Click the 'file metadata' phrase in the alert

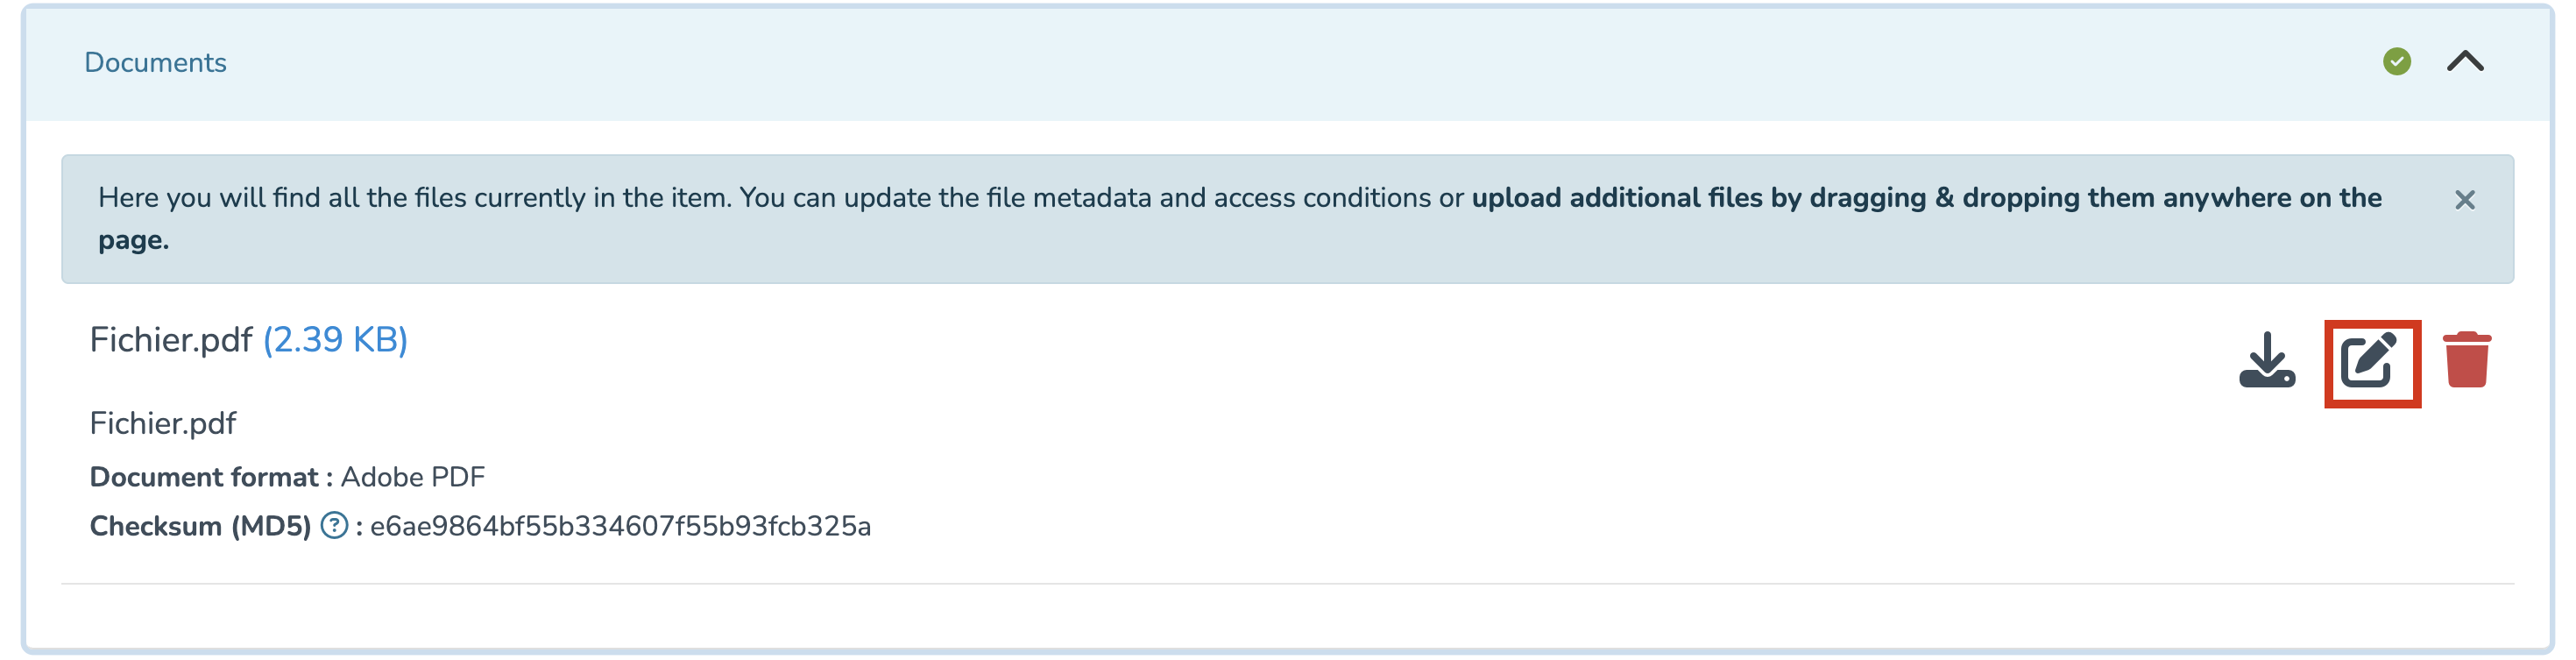1068,198
